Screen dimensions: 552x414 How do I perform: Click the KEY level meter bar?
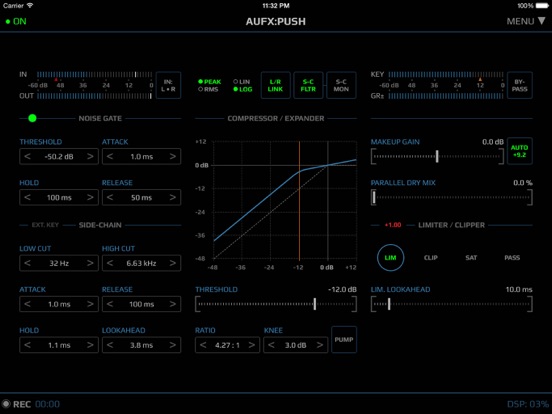tap(446, 75)
